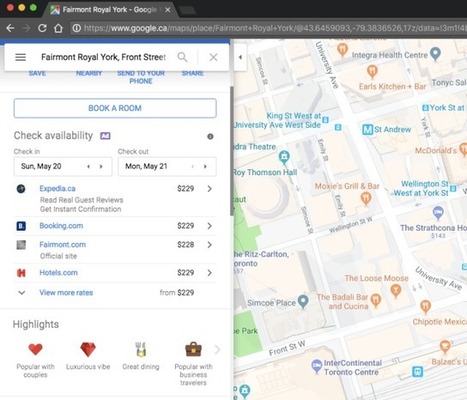View site info icon in address bar
467x400 pixels.
pos(77,28)
